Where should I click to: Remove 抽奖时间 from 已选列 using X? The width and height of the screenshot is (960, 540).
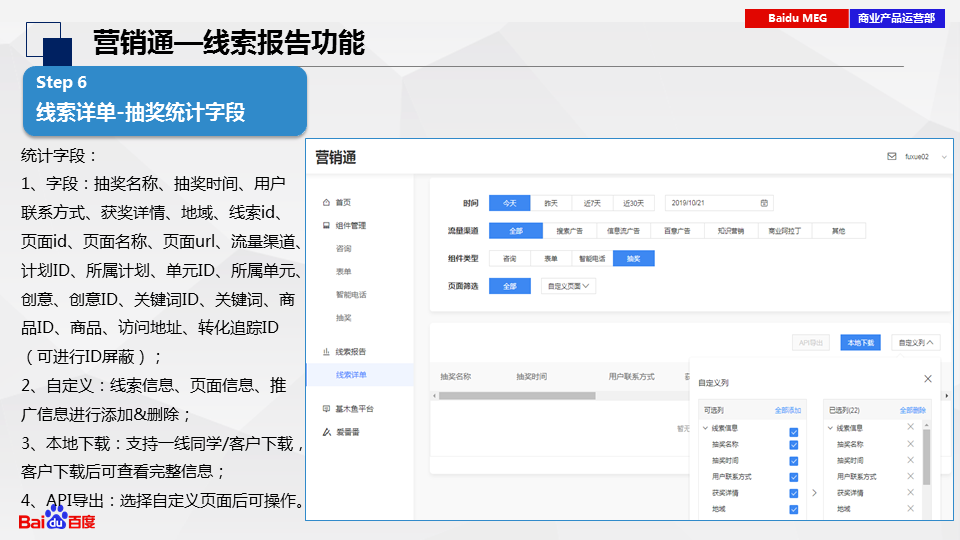910,460
